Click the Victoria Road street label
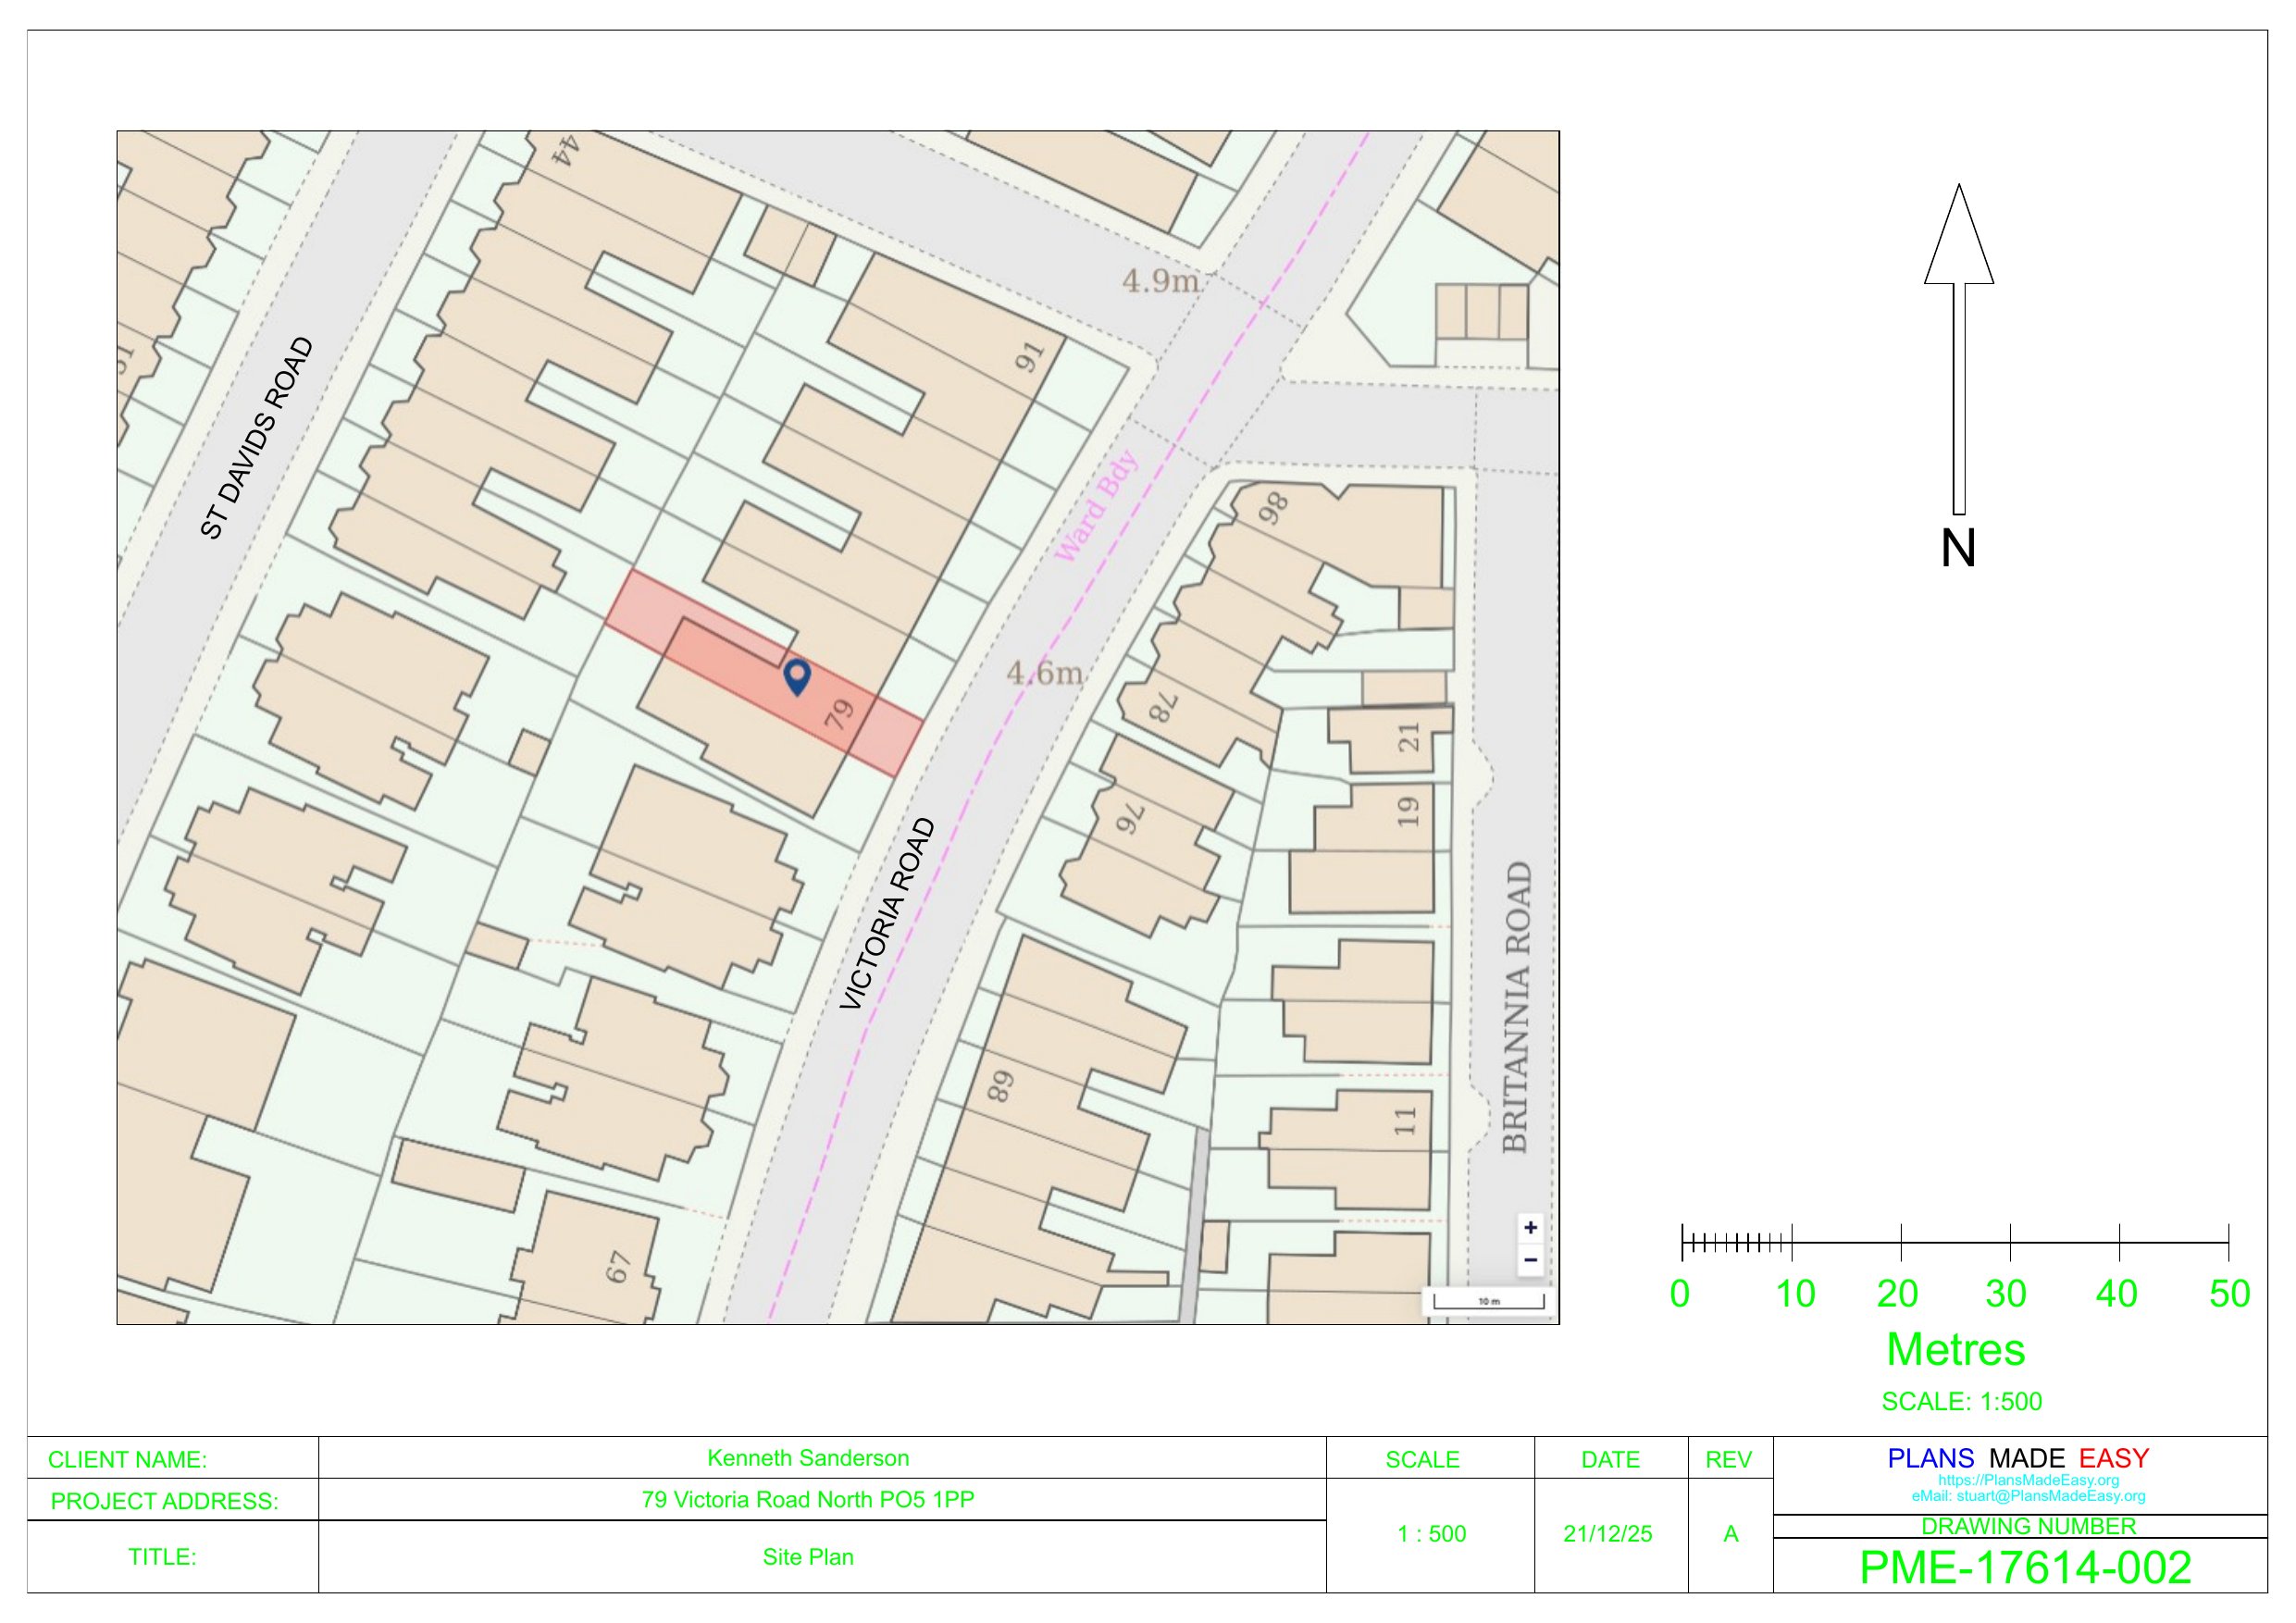Screen dimensions: 2296x1623 888,914
